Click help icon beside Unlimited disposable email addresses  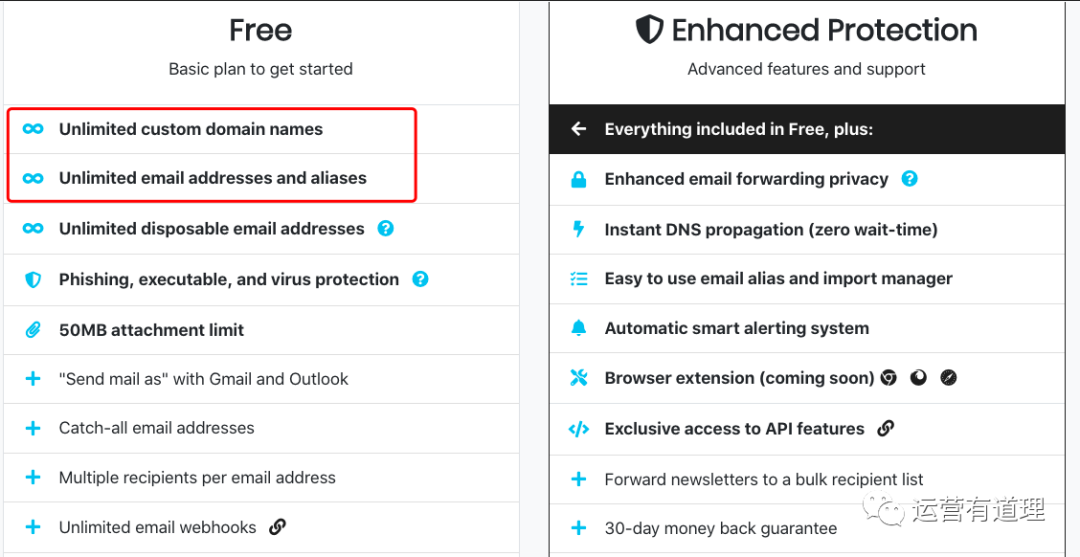click(386, 229)
